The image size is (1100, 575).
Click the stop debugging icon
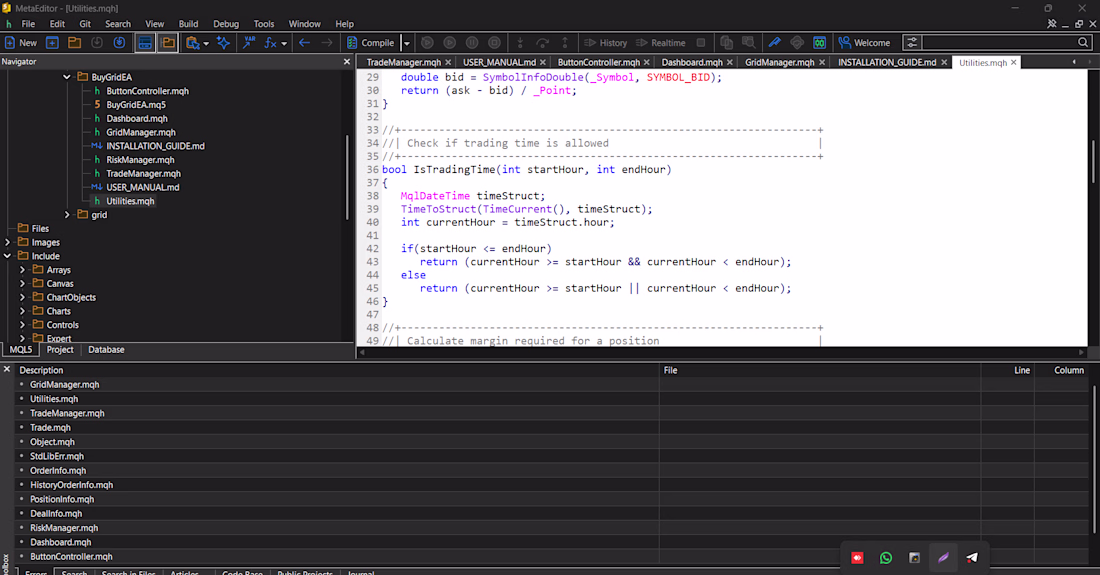pos(495,43)
